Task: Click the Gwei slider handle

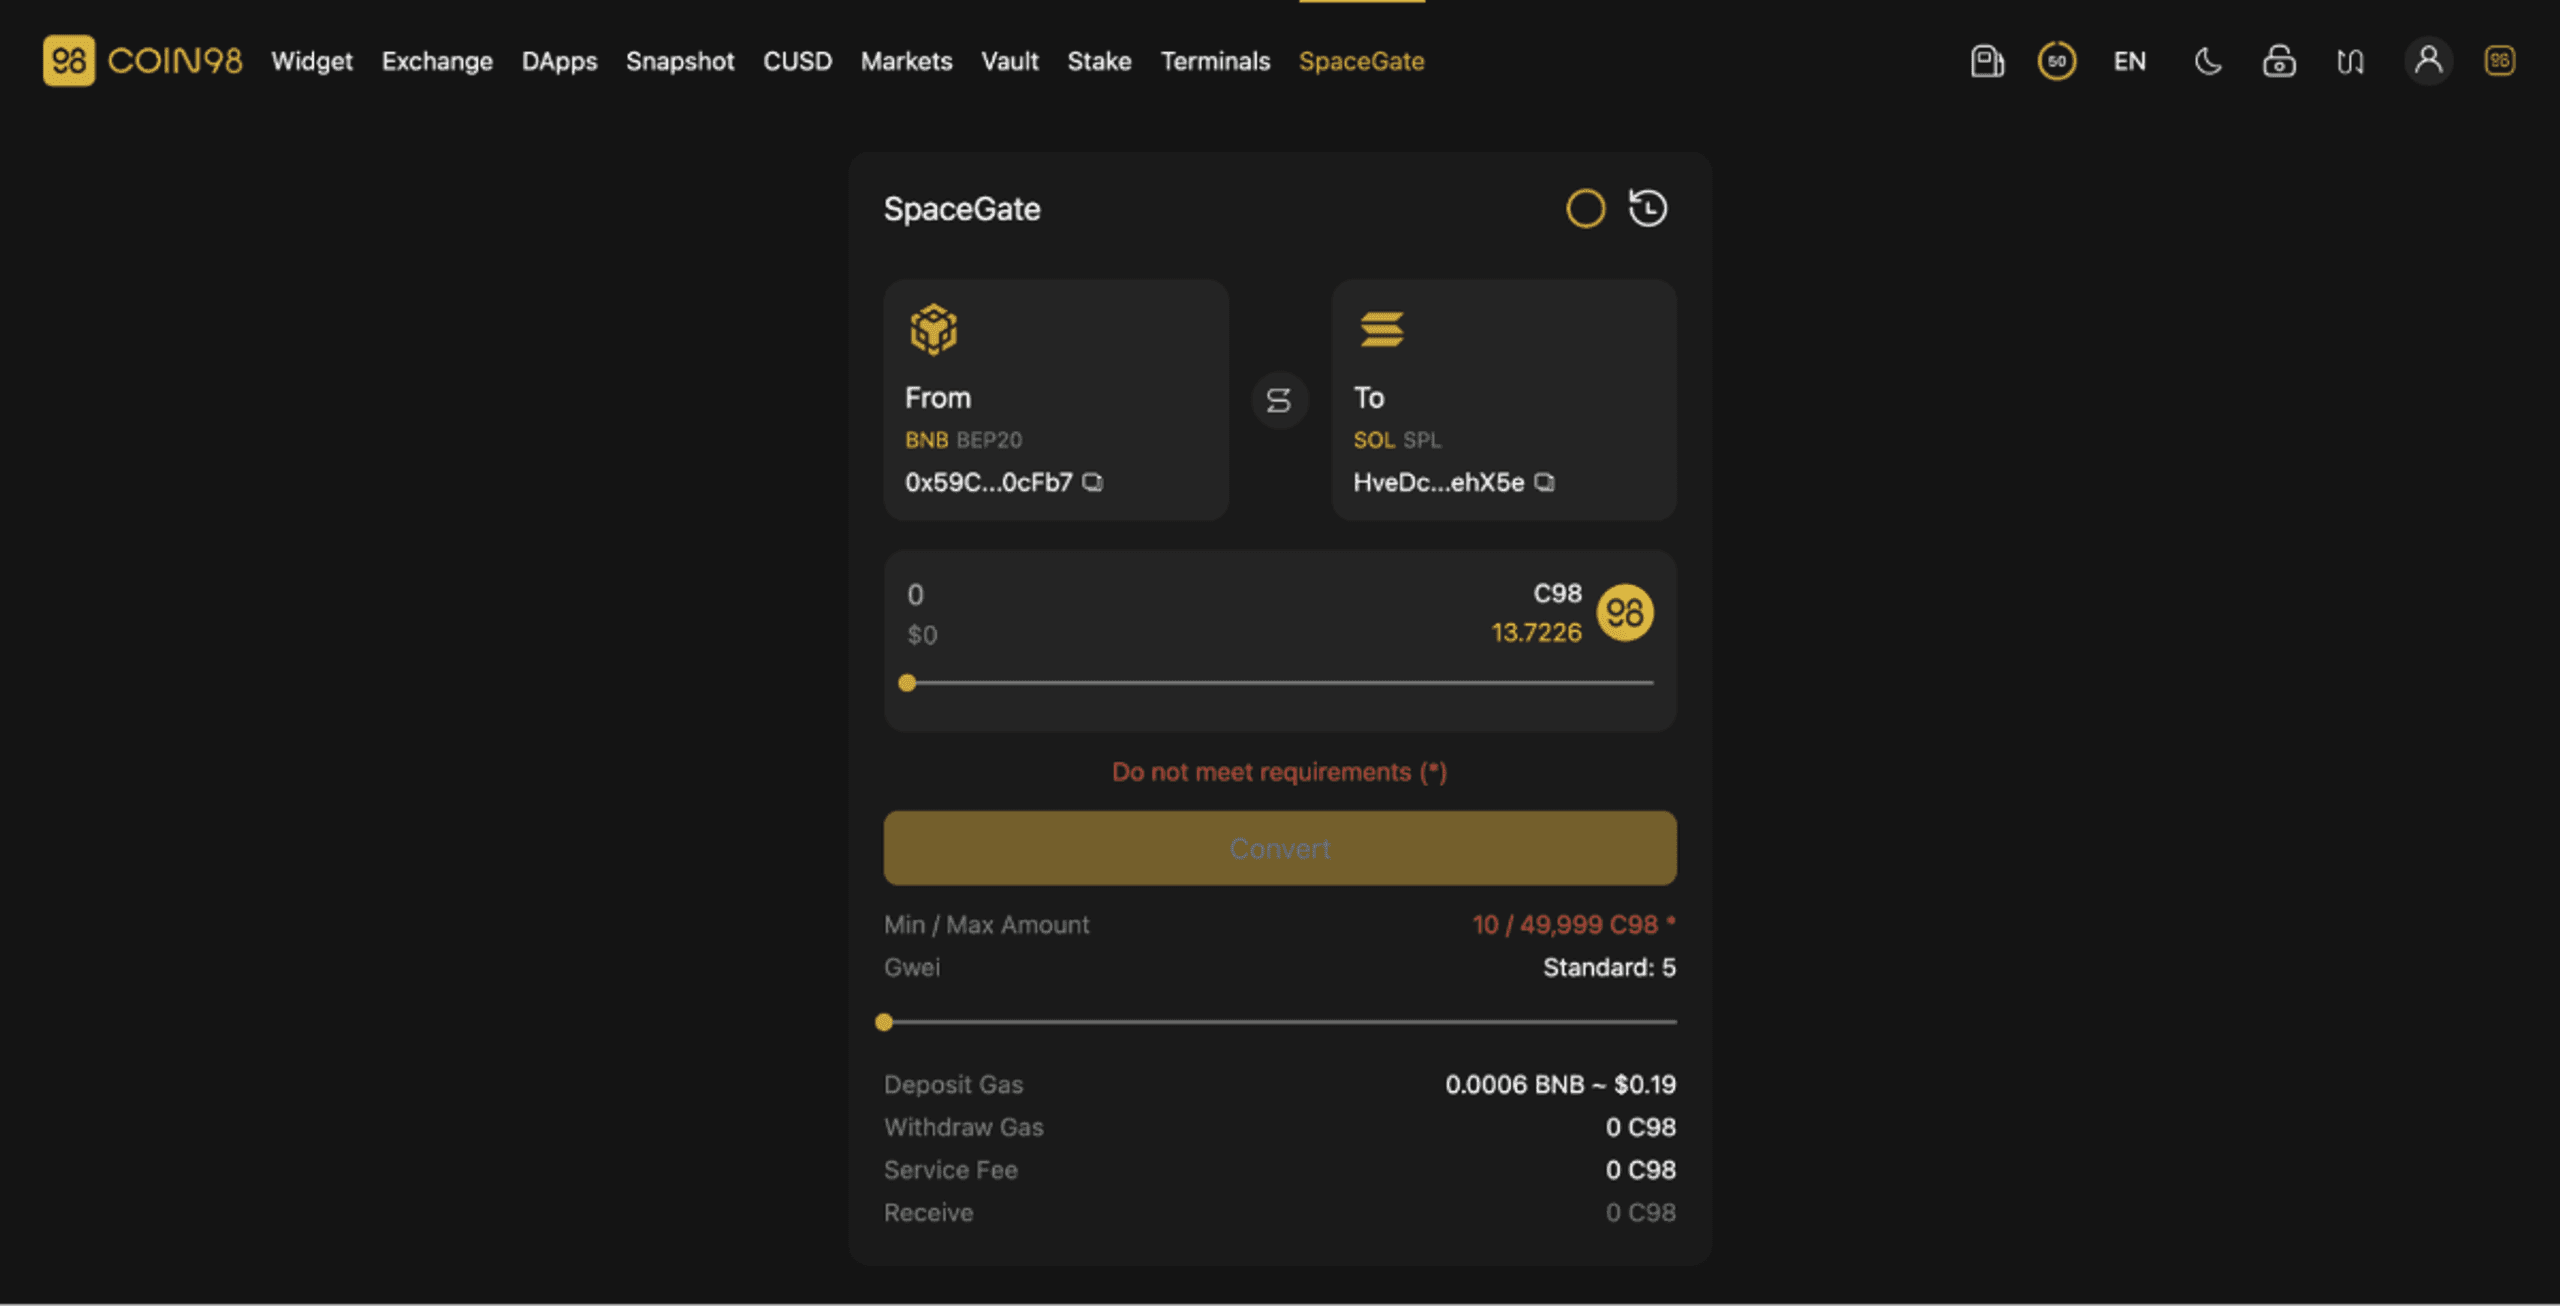Action: pos(884,1022)
